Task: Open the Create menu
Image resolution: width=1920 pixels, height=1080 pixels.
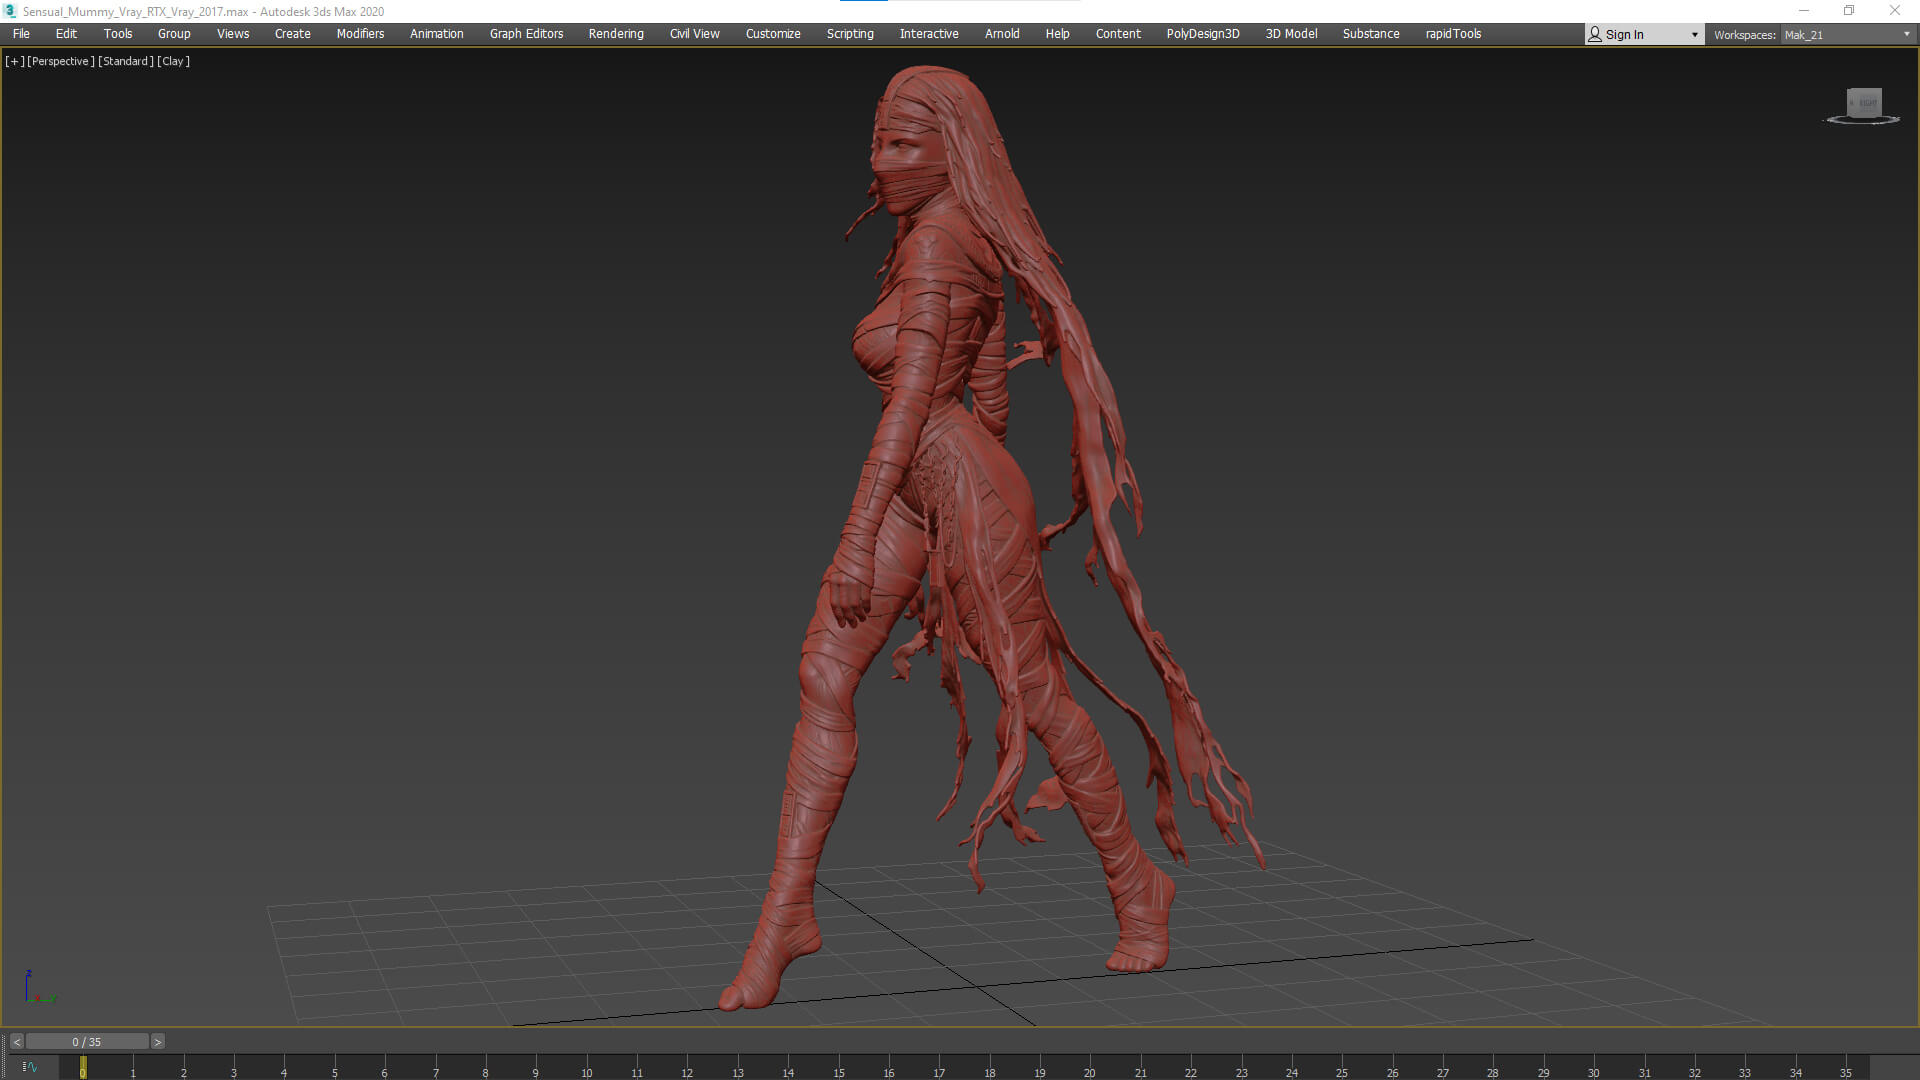Action: click(x=293, y=33)
